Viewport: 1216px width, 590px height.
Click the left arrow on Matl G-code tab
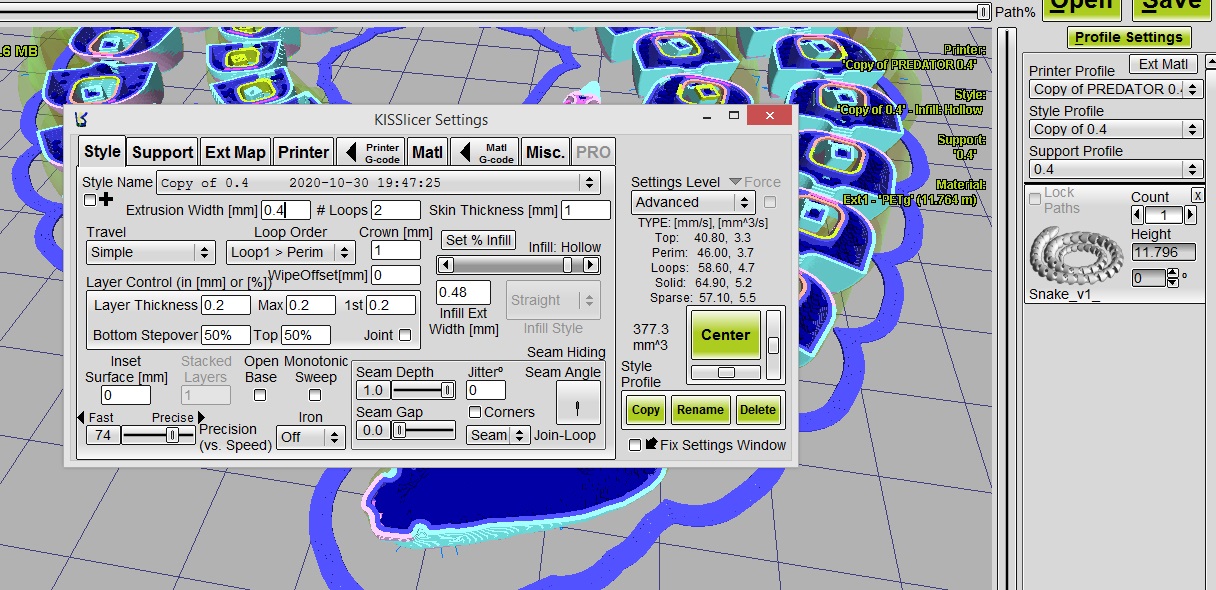tap(466, 152)
